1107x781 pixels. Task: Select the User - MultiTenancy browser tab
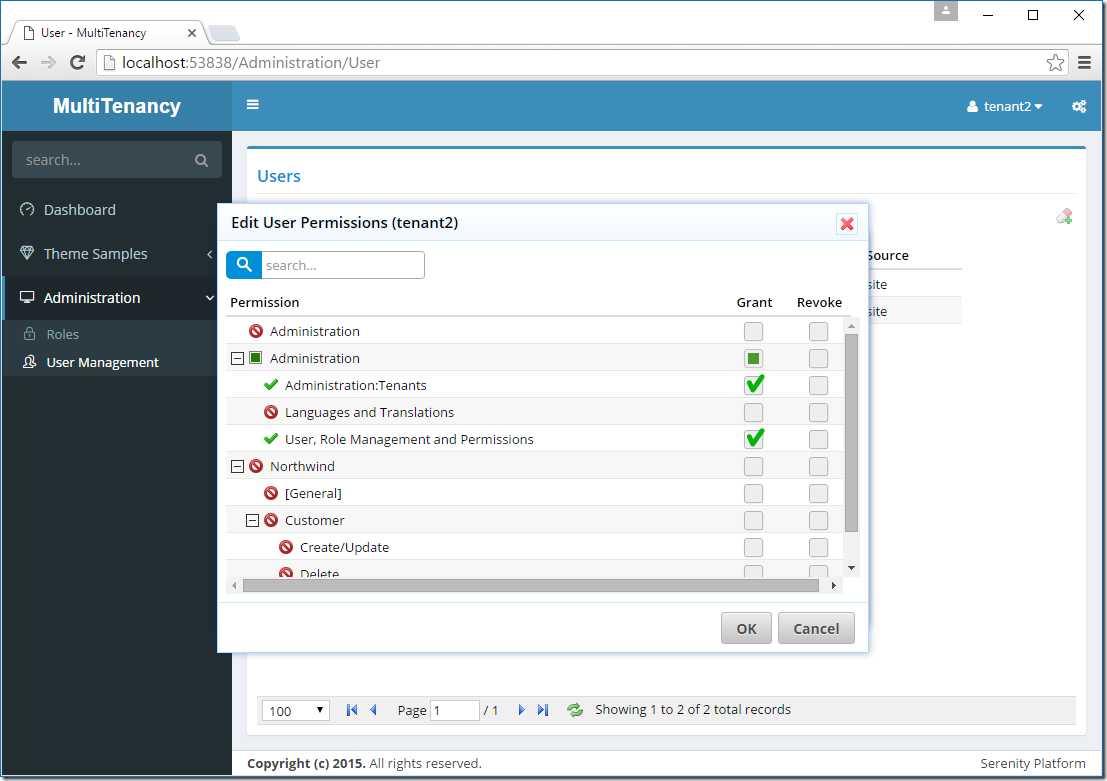click(x=107, y=32)
